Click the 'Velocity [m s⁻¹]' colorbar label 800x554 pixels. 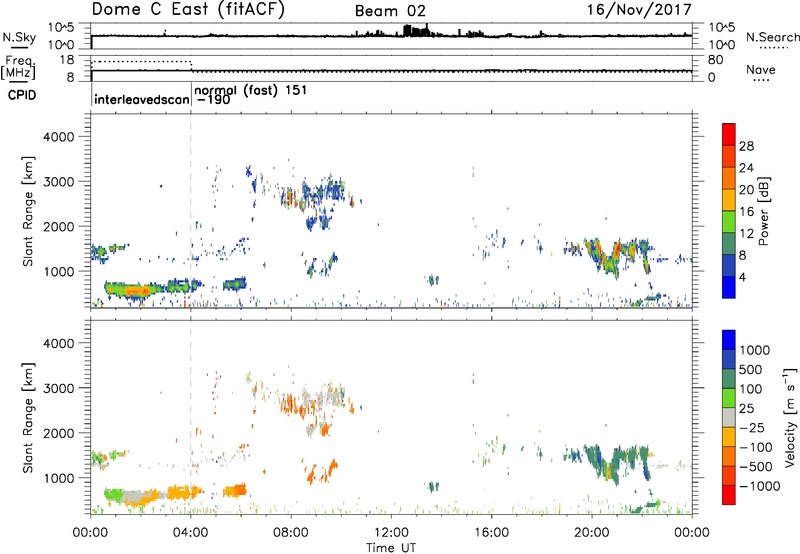[790, 417]
